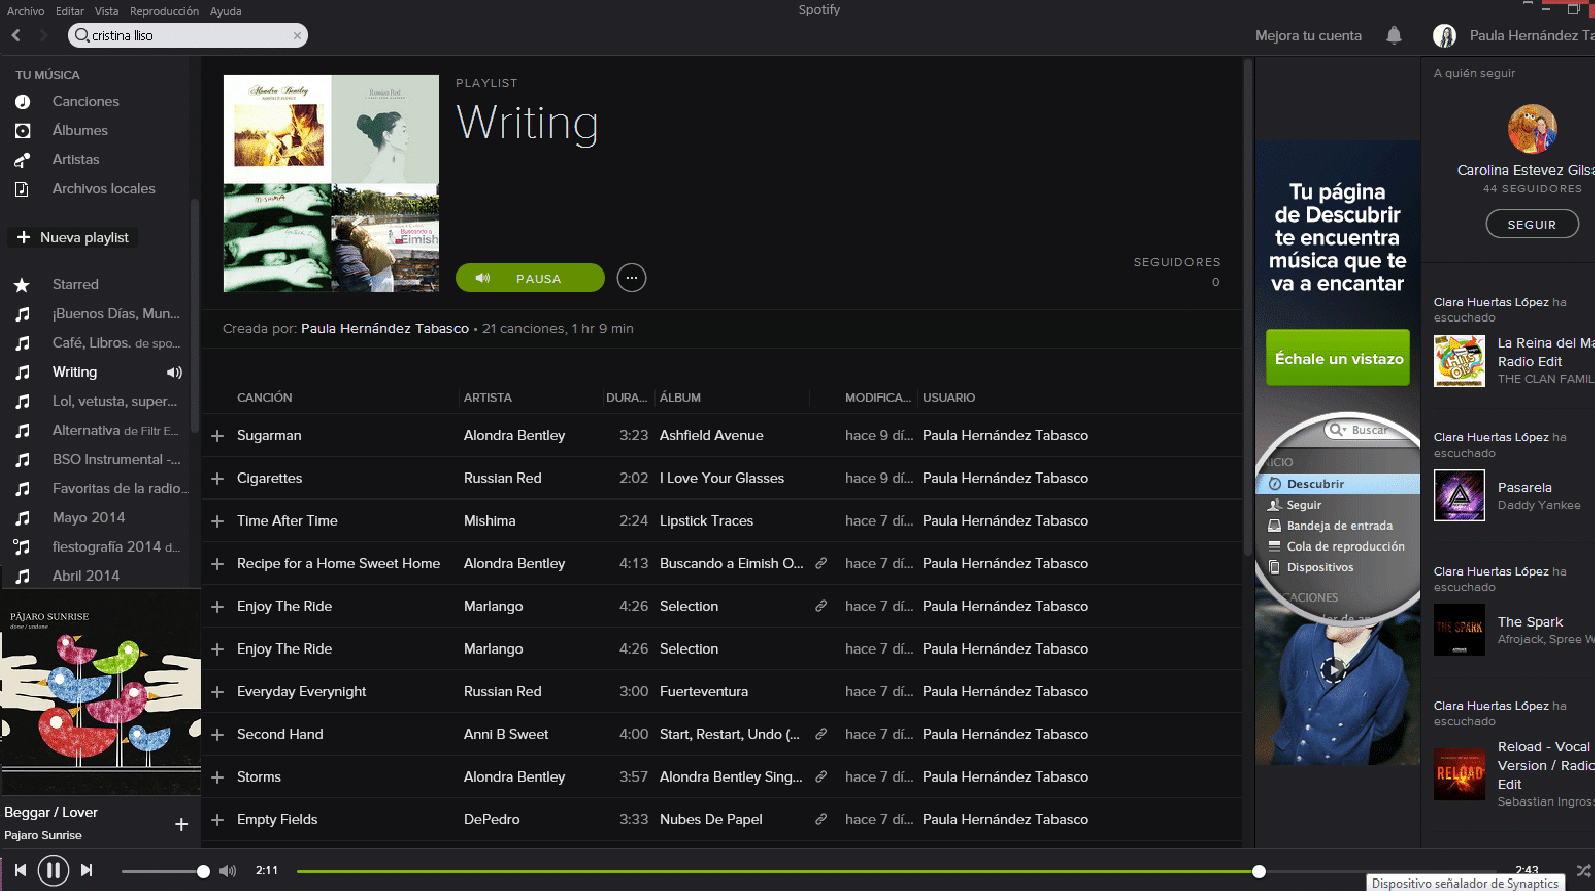
Task: Go back with the left arrow
Action: (16, 35)
